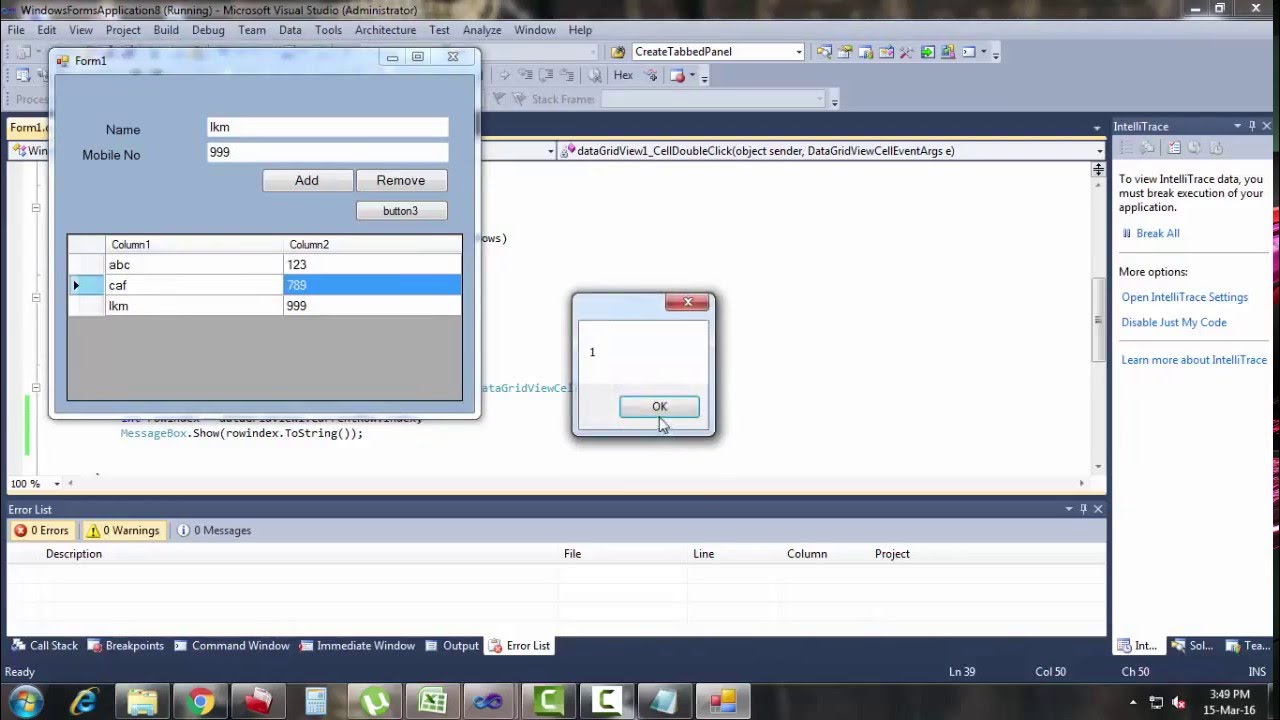The image size is (1280, 720).
Task: Open the Help menu
Action: tap(580, 30)
